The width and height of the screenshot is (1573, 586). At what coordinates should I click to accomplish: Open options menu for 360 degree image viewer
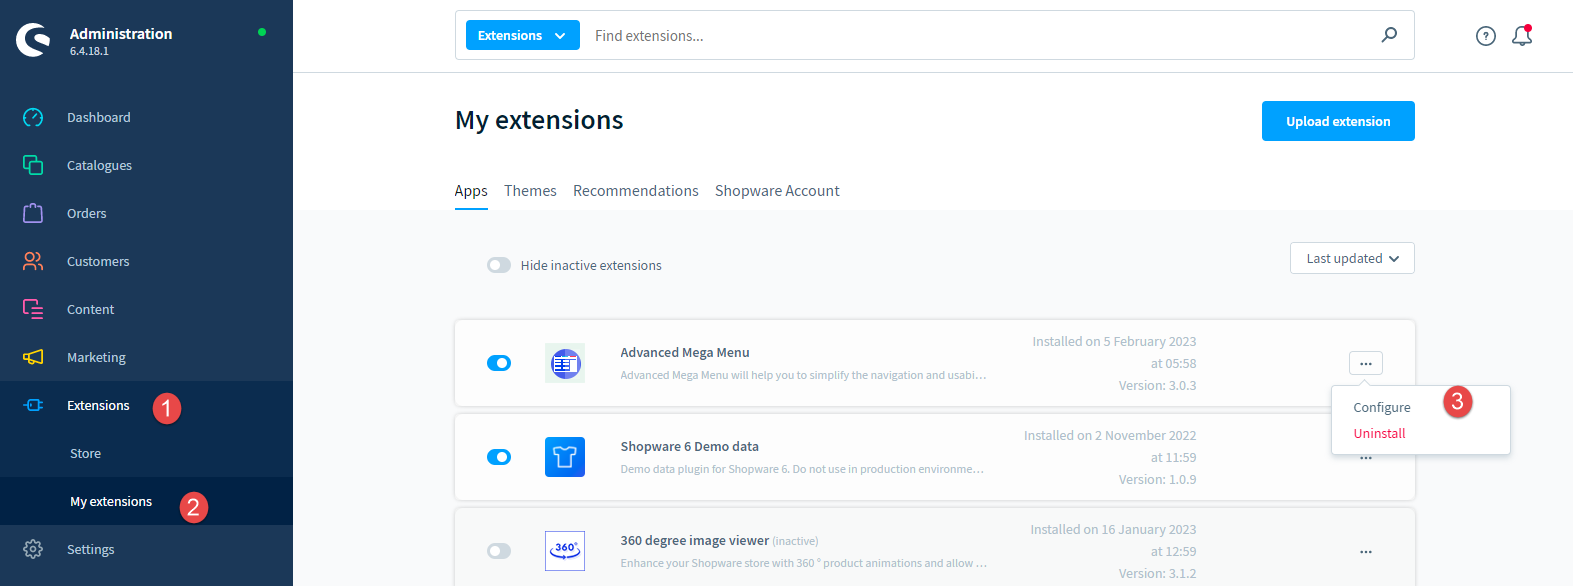[1366, 551]
